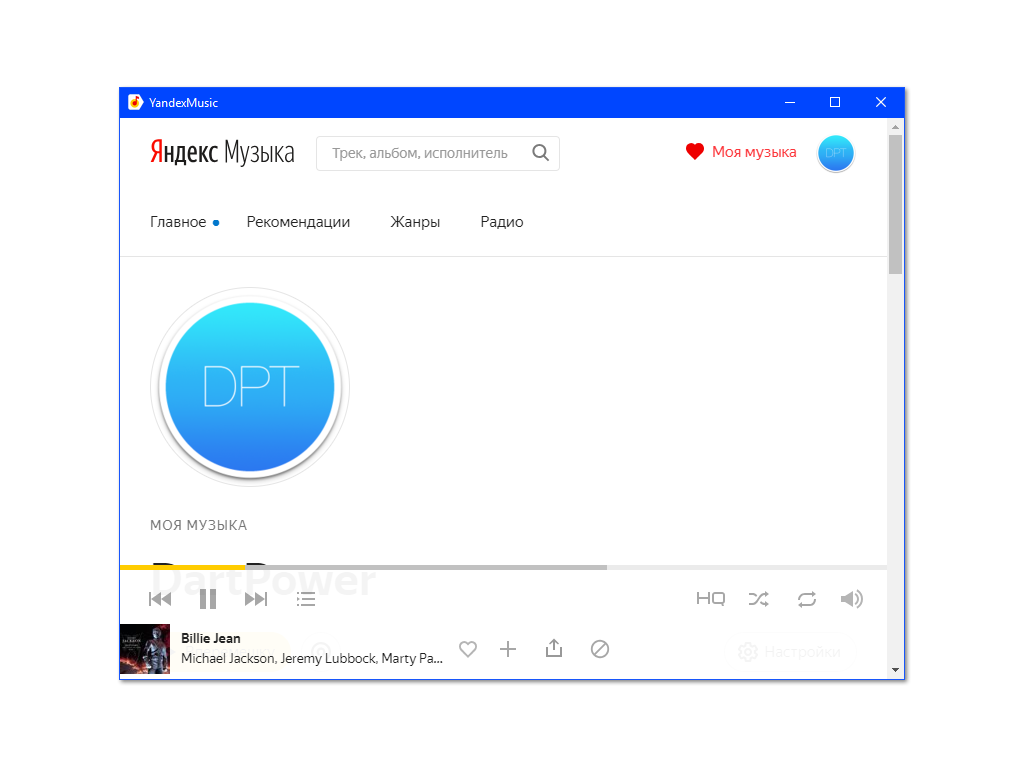Click the scrollbar down arrow
1024x768 pixels.
pyautogui.click(x=895, y=670)
